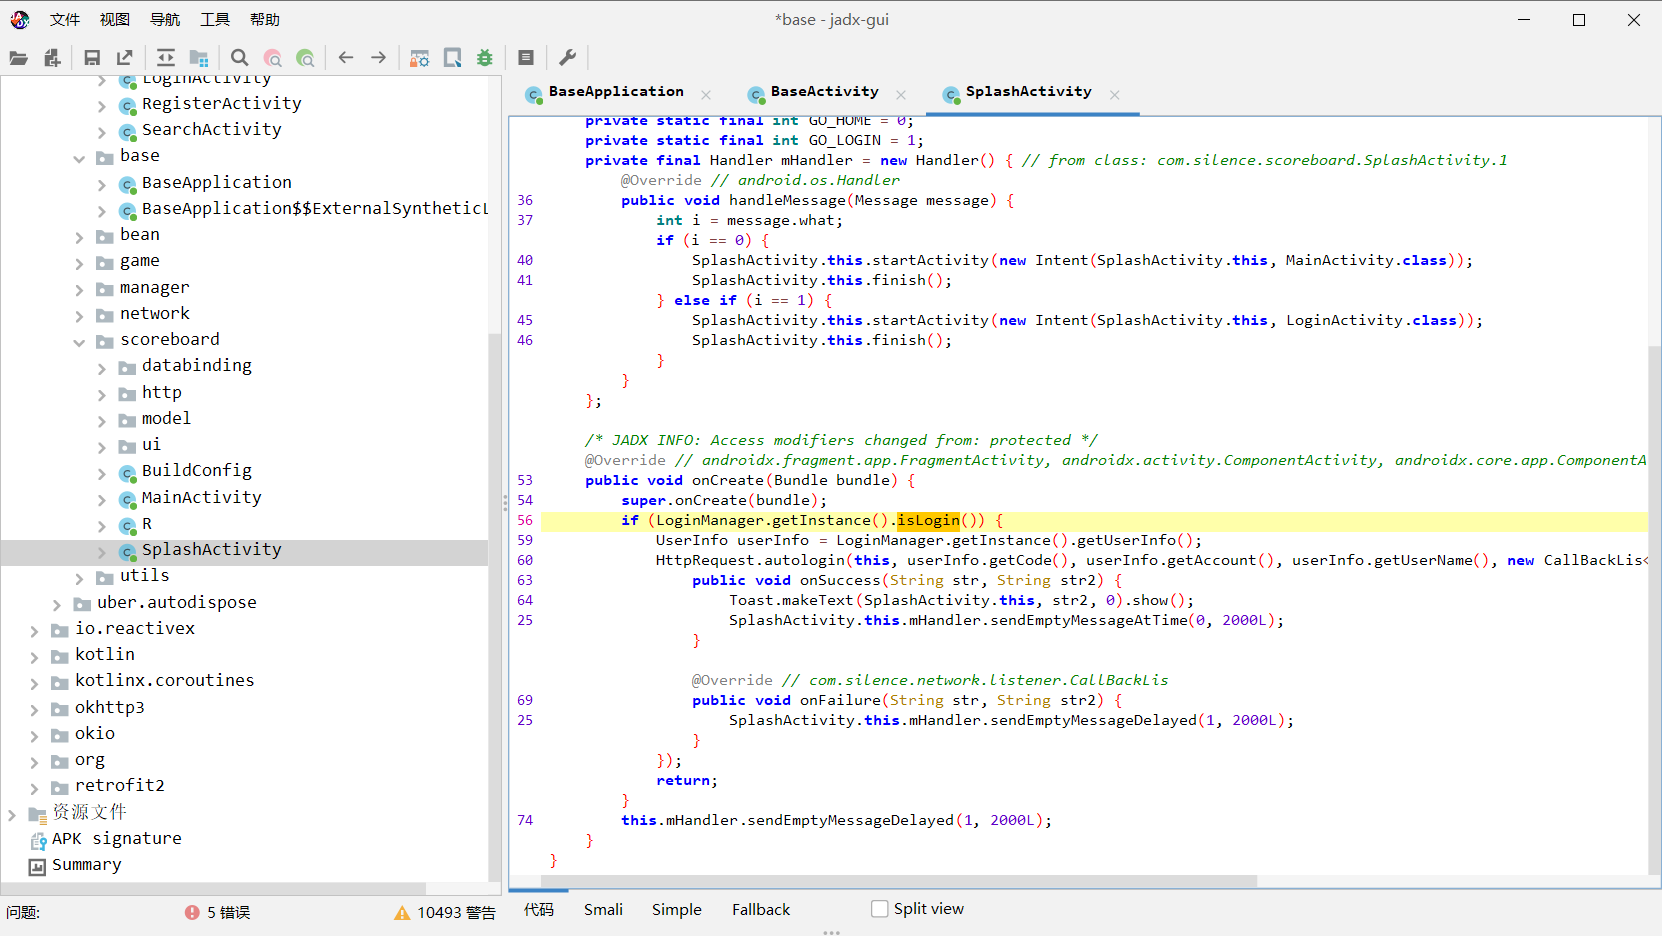Viewport: 1662px width, 936px height.
Task: Close the BaseApplication tab
Action: click(706, 95)
